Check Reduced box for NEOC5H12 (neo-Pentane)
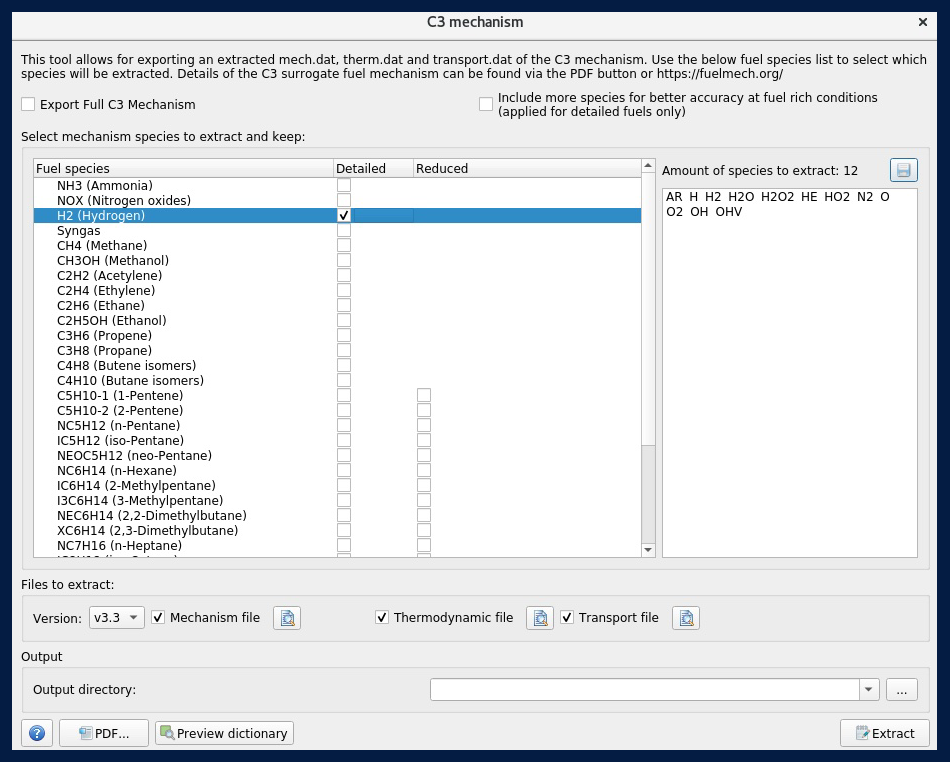 (424, 456)
